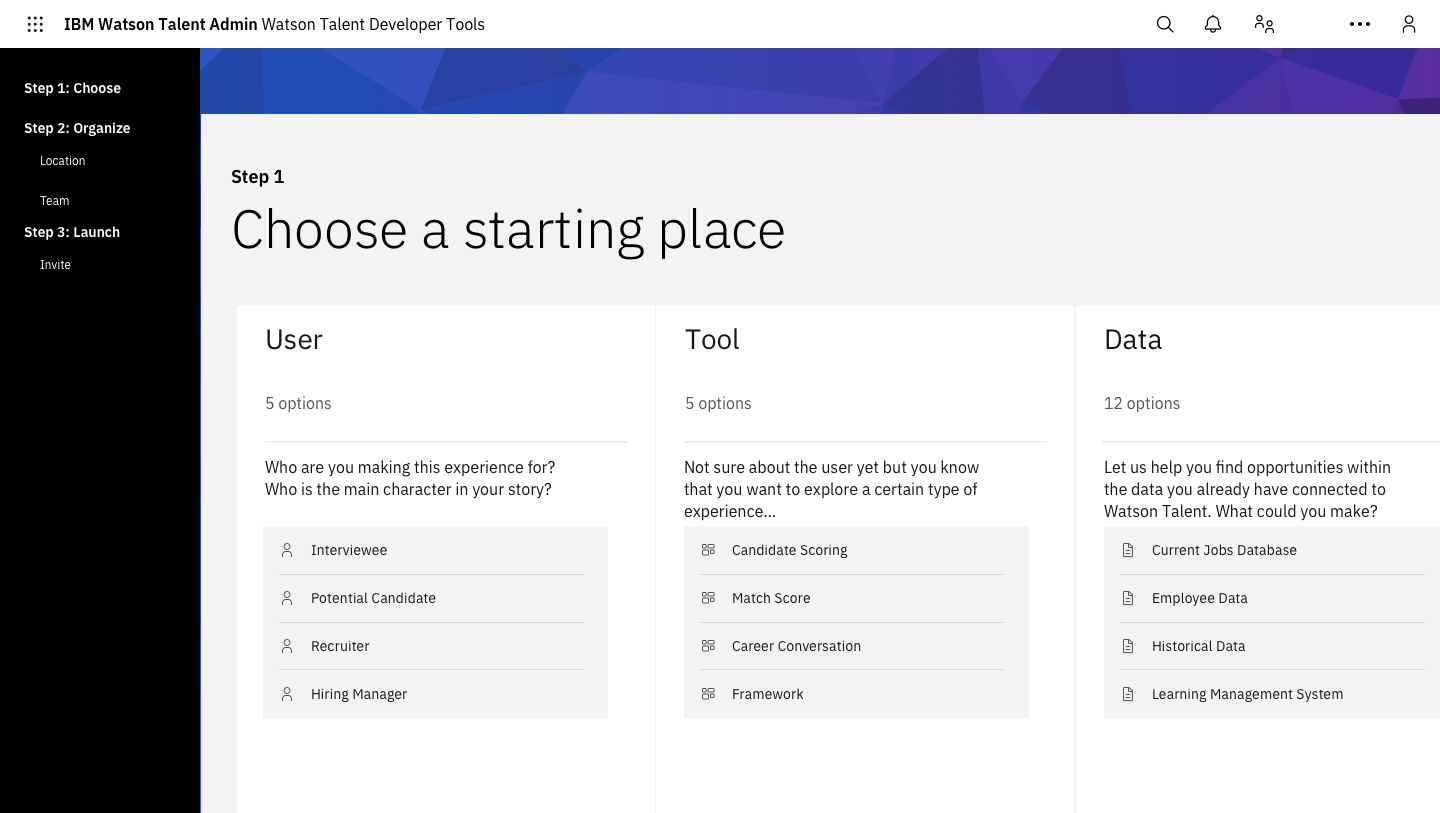
Task: Select the Potential Candidate user option
Action: (x=435, y=598)
